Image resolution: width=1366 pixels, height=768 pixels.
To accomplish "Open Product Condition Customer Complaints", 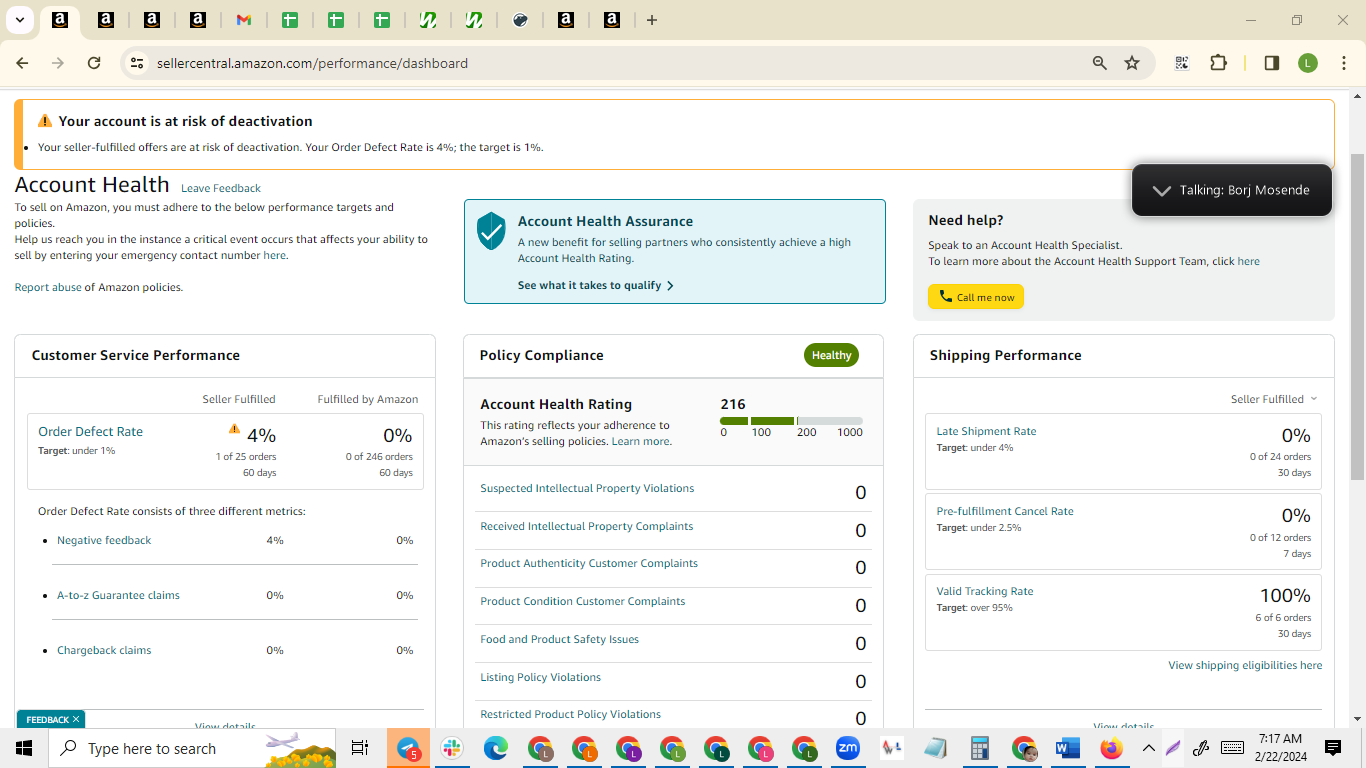I will 583,601.
